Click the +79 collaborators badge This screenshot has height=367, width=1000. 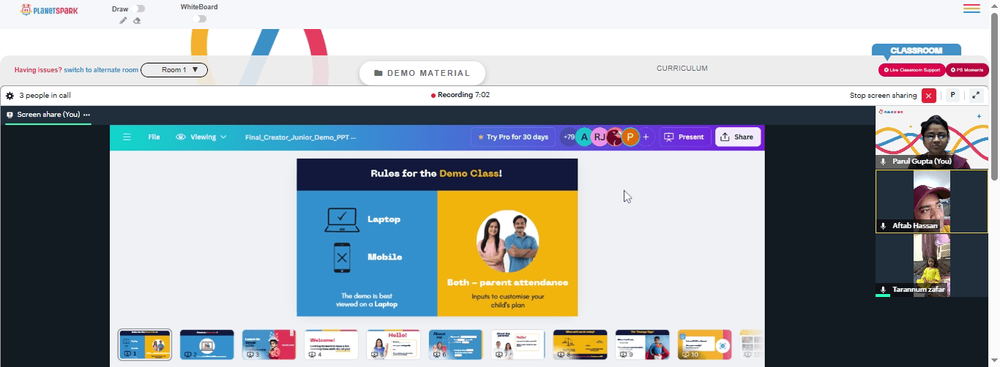(568, 137)
